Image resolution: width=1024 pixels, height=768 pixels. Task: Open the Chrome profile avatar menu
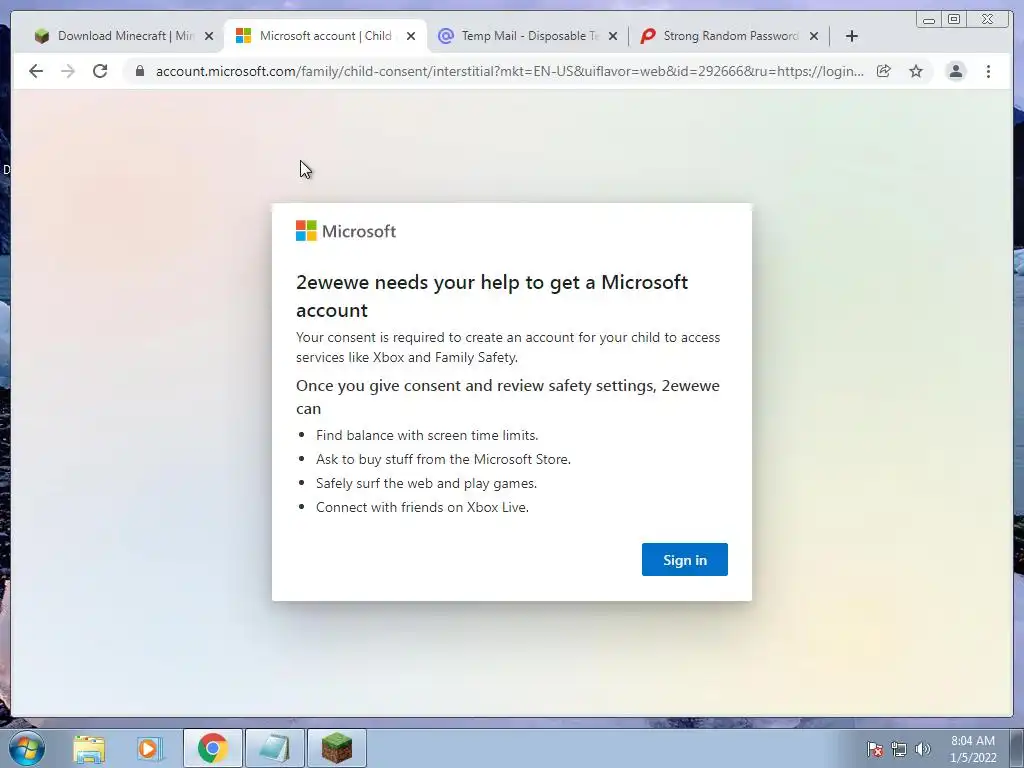point(955,71)
